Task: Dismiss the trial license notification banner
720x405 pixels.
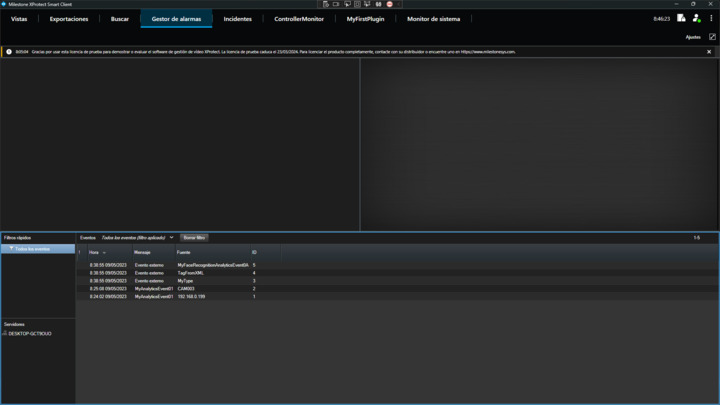Action: (x=709, y=52)
